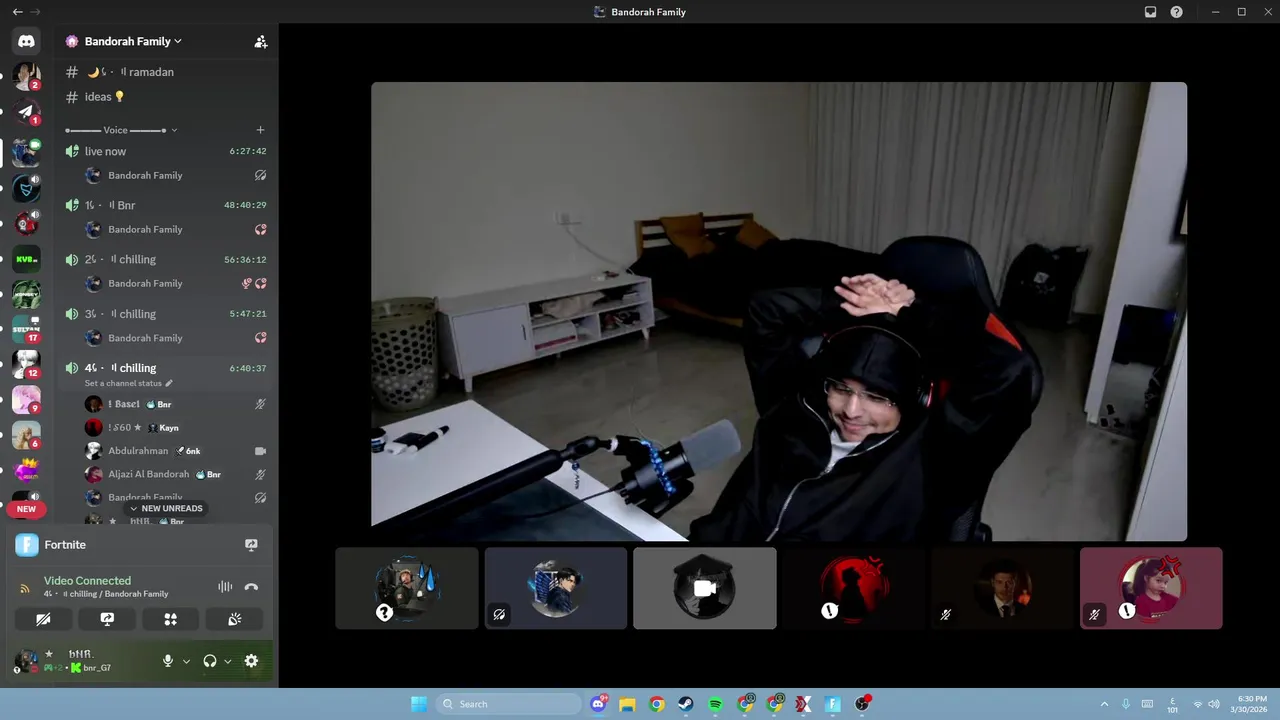Click the Video Connected status text
Viewport: 1280px width, 720px height.
tap(87, 580)
